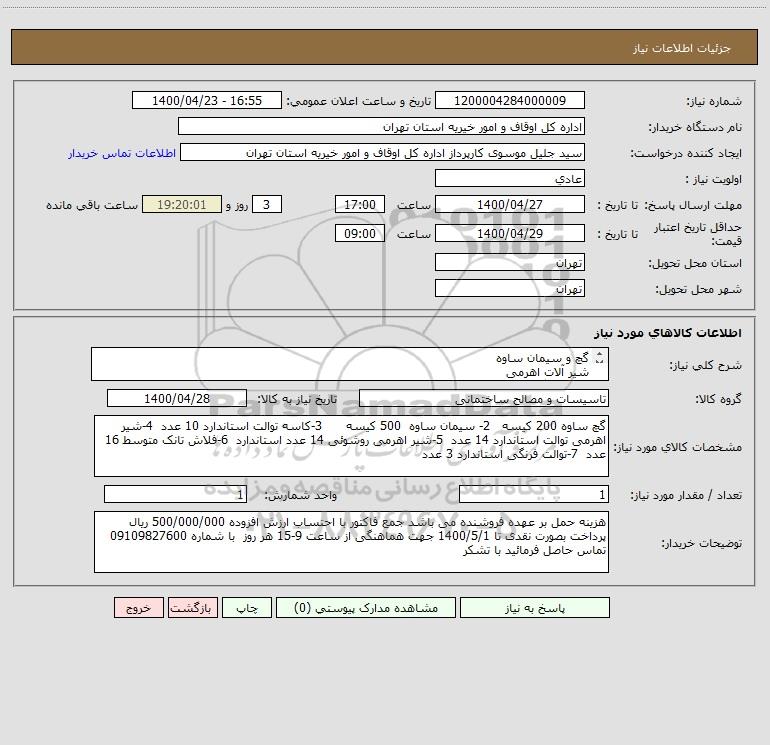The width and height of the screenshot is (770, 745).
Task: Click the تاریخ و ساعت اعلان عمومی label
Action: tap(358, 101)
